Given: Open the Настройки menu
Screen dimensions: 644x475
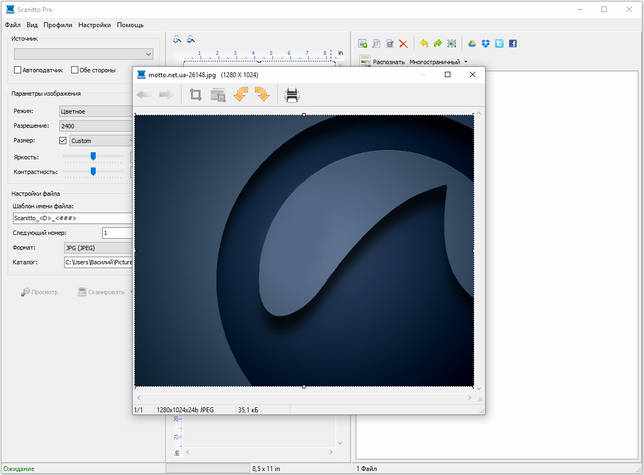Looking at the screenshot, I should tap(94, 25).
